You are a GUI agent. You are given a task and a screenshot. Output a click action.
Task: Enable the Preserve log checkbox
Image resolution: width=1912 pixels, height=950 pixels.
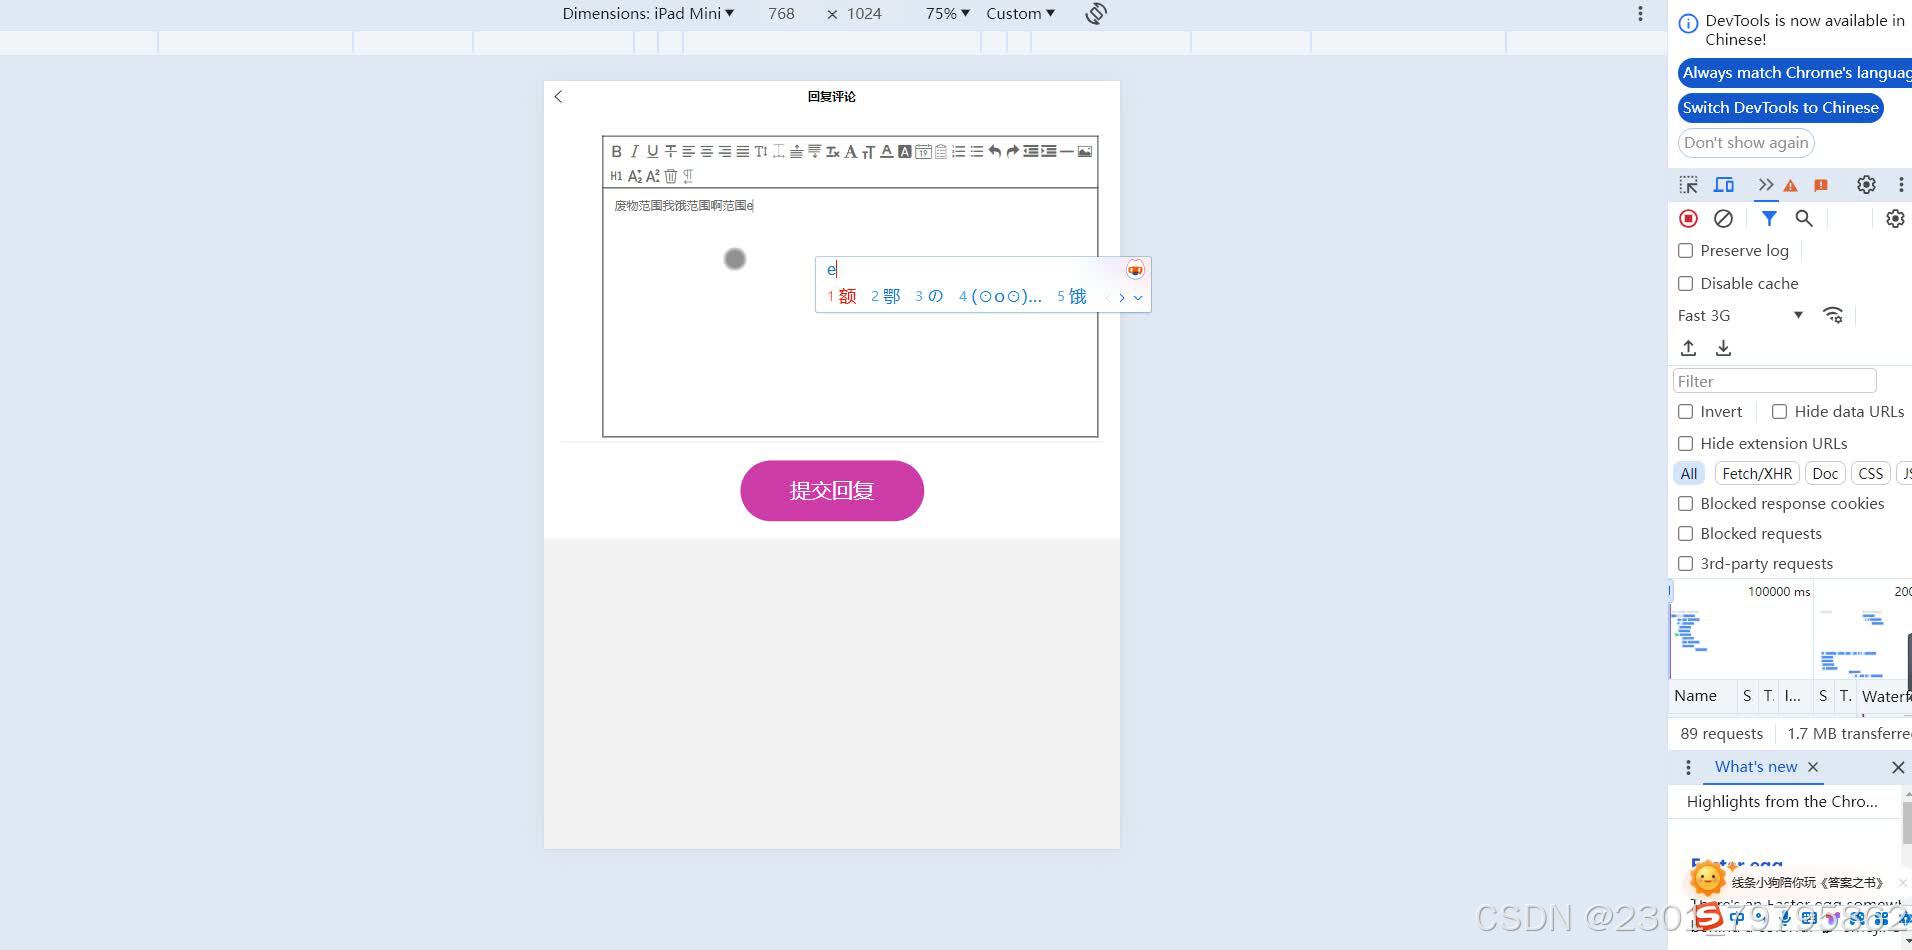coord(1686,251)
